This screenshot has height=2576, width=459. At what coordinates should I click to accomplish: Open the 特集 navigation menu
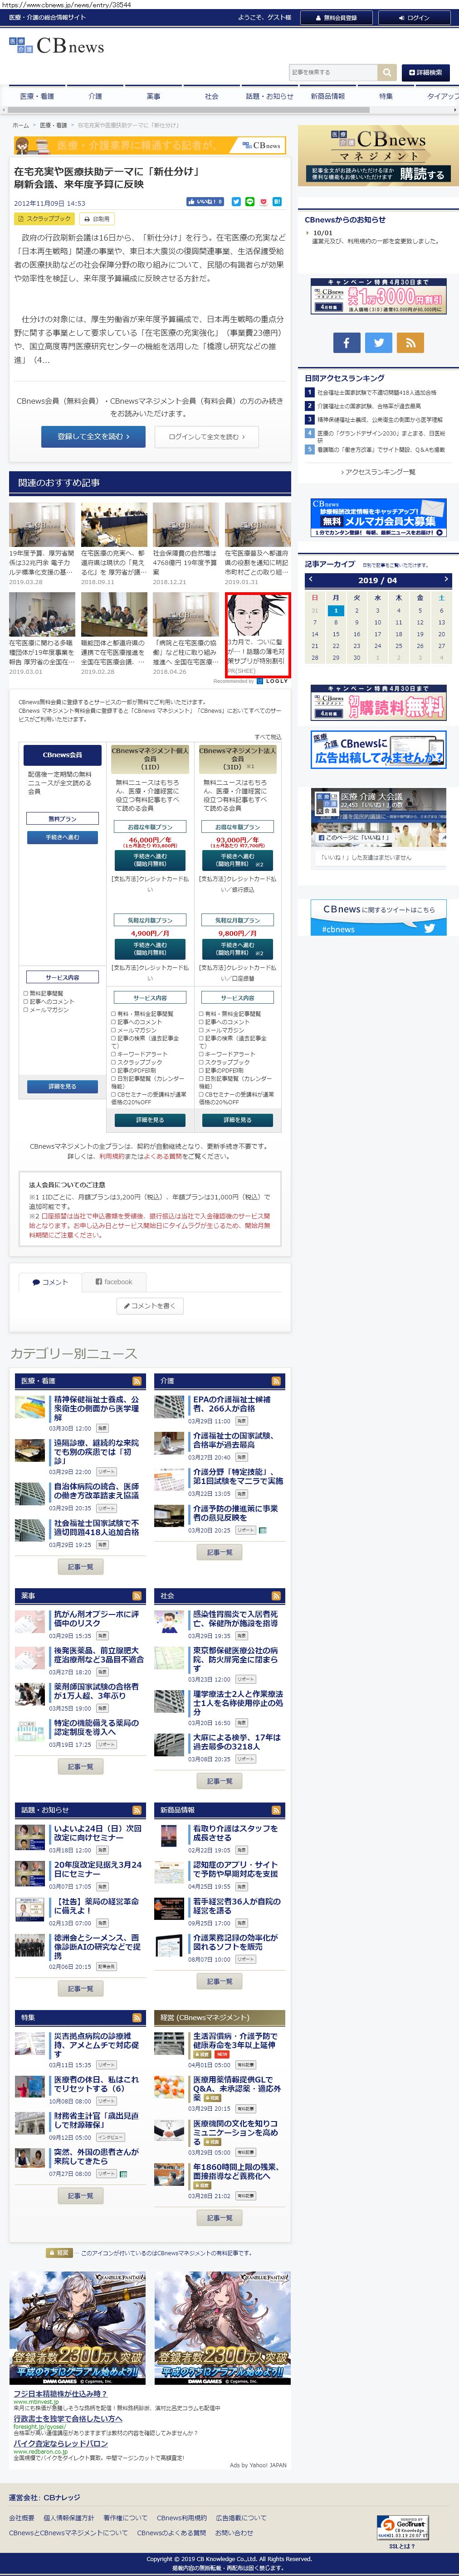tap(386, 97)
